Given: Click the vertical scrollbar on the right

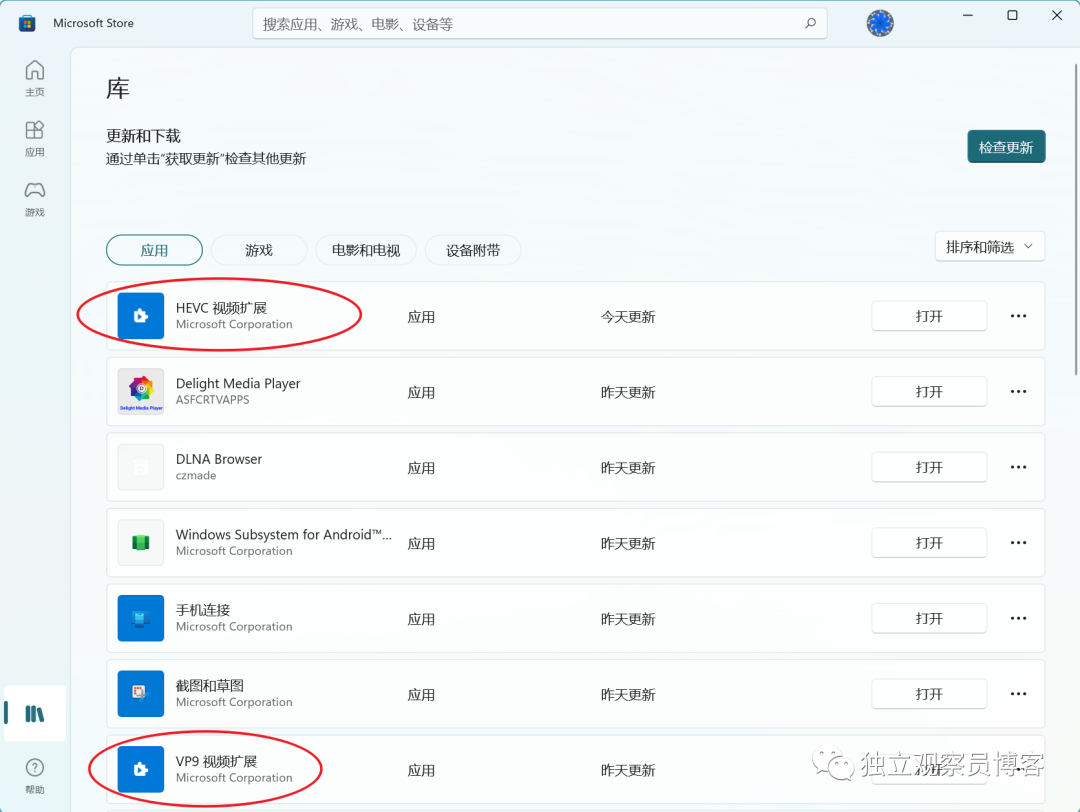Looking at the screenshot, I should click(1075, 219).
